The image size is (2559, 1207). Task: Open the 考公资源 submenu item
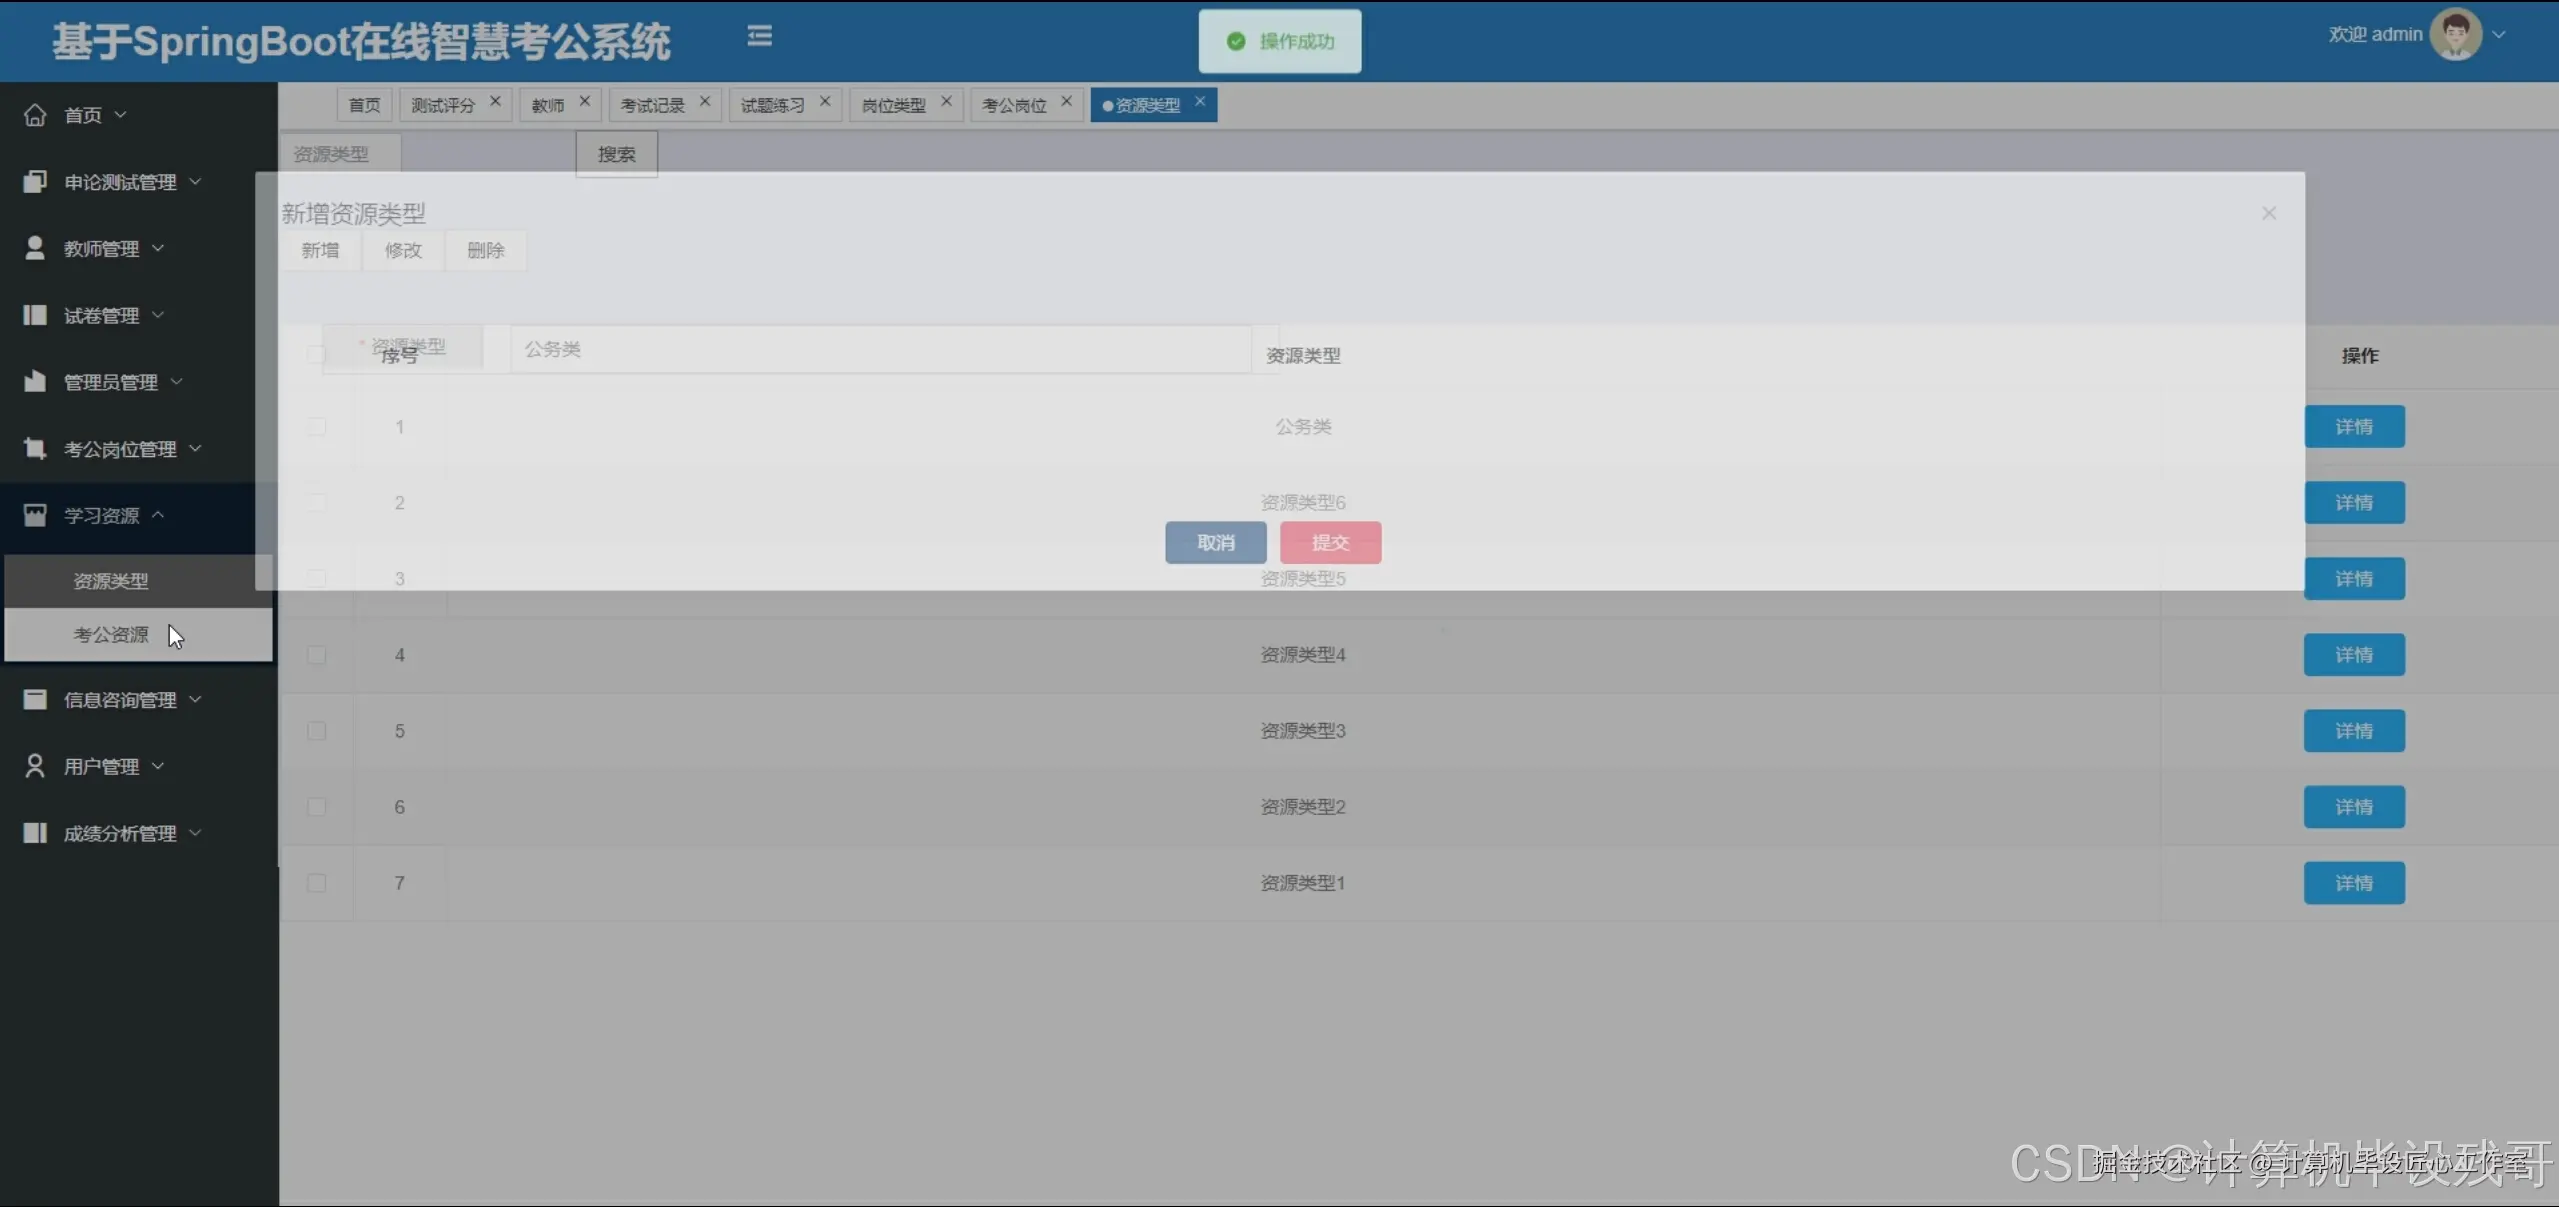tap(111, 635)
